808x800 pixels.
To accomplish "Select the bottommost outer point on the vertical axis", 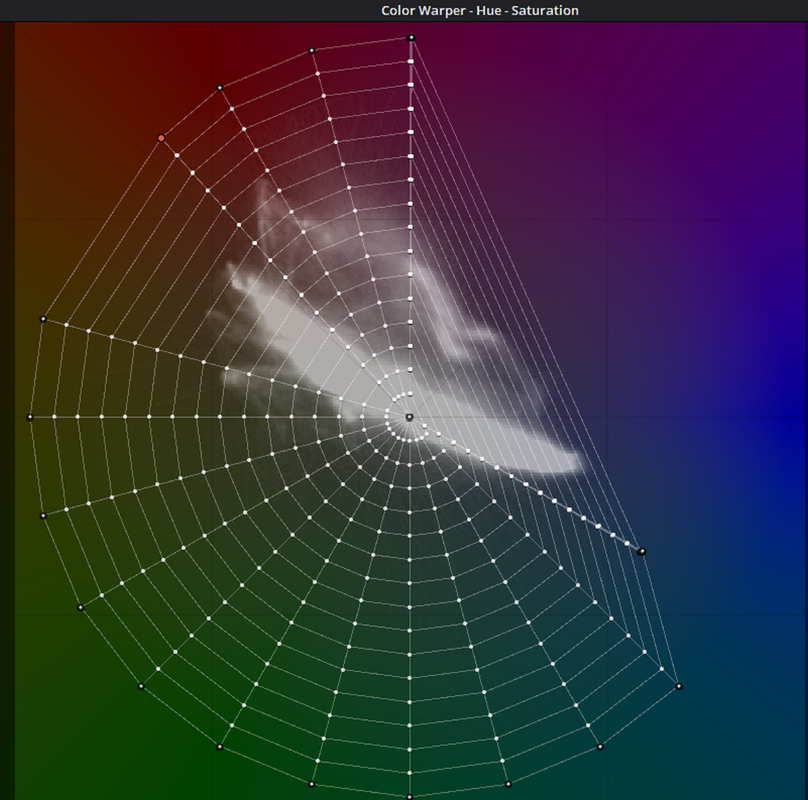I will 410,797.
